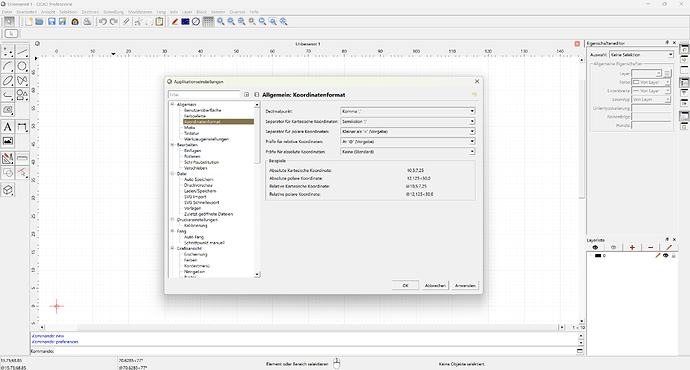The image size is (690, 370).
Task: Toggle the grid display icon
Action: (208, 22)
